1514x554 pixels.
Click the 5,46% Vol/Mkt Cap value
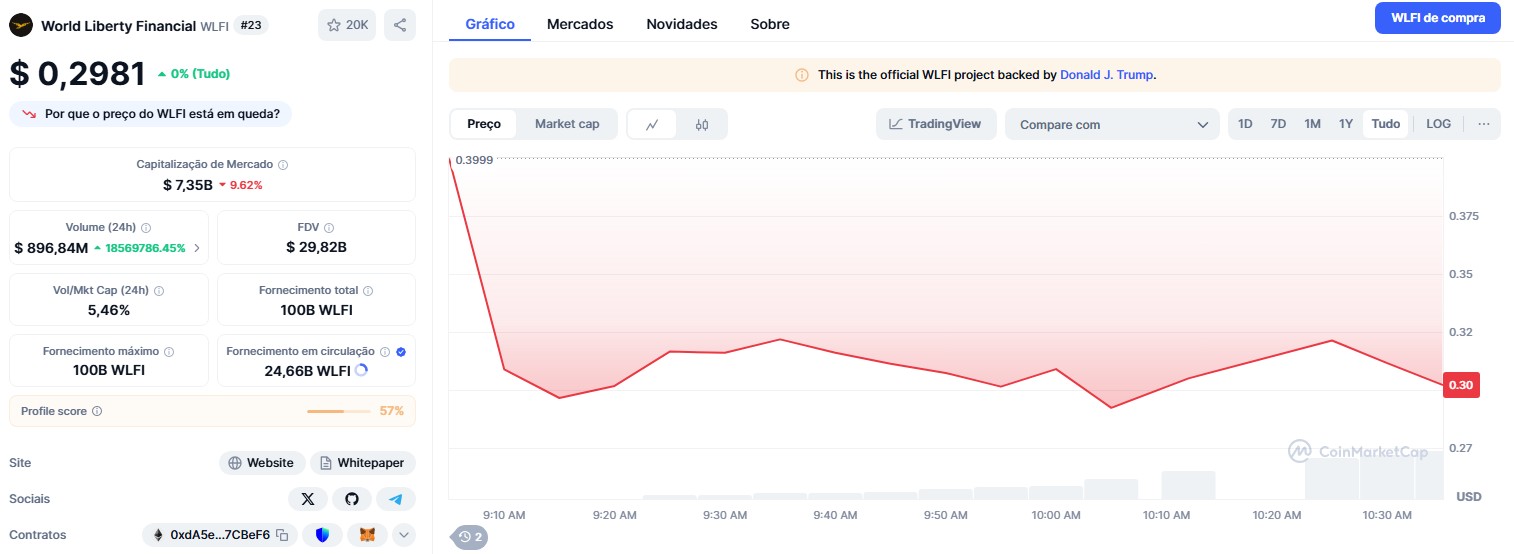point(109,310)
